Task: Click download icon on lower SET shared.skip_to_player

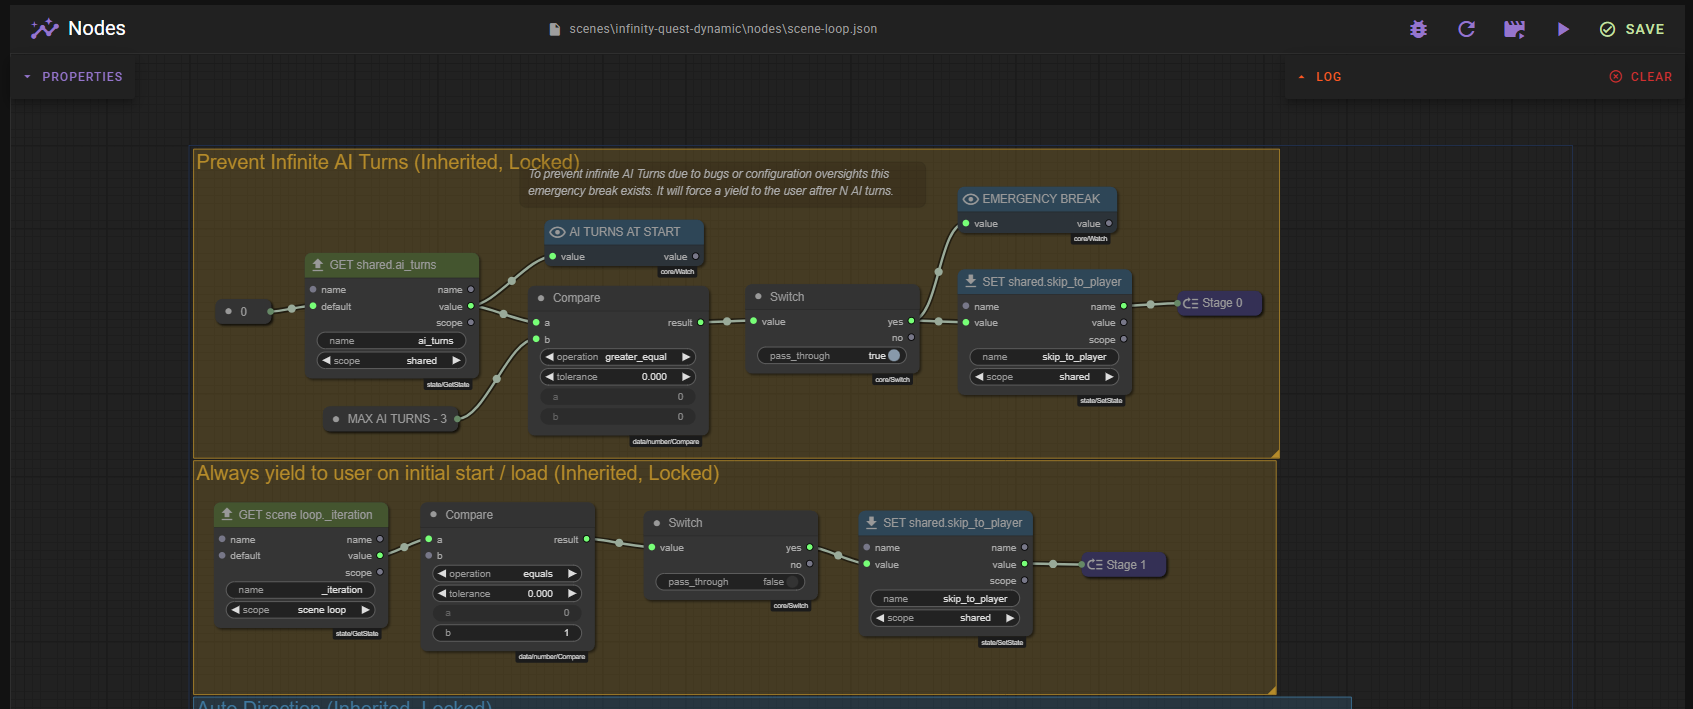Action: click(x=871, y=523)
